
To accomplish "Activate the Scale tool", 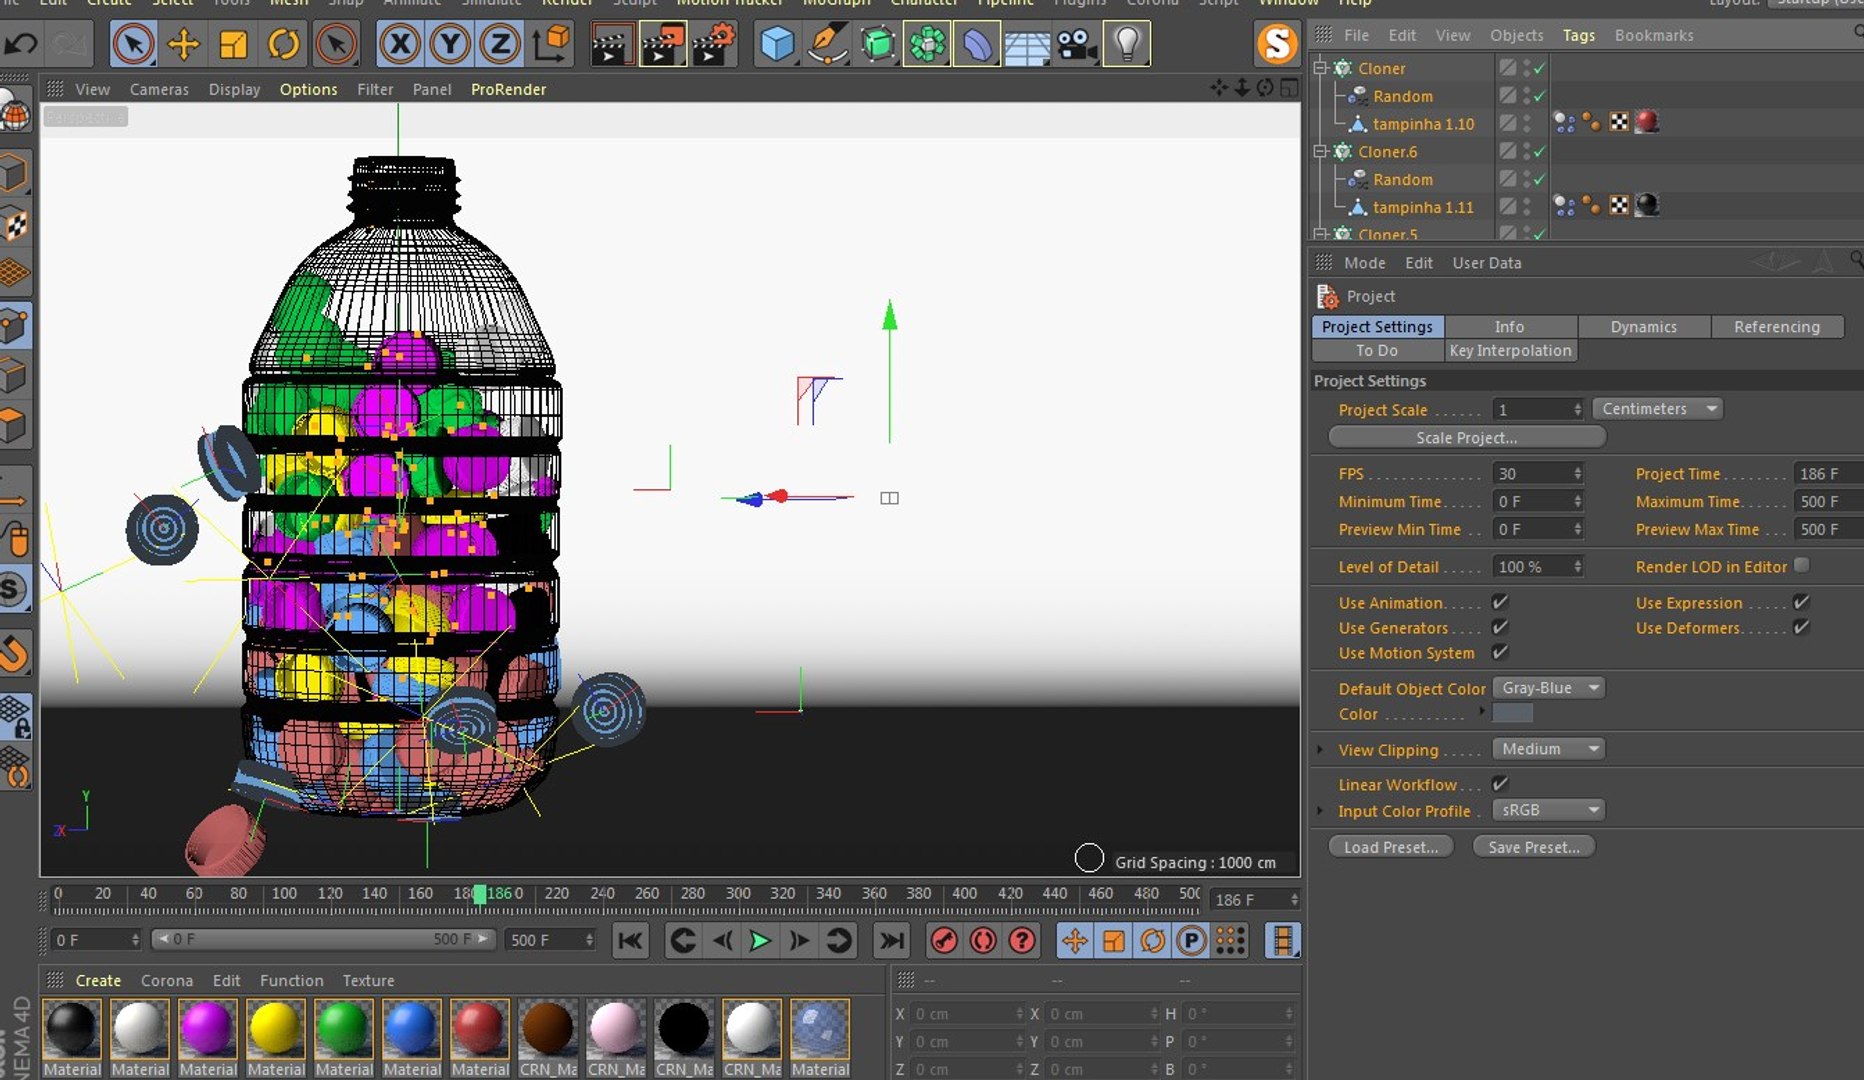I will pyautogui.click(x=233, y=44).
